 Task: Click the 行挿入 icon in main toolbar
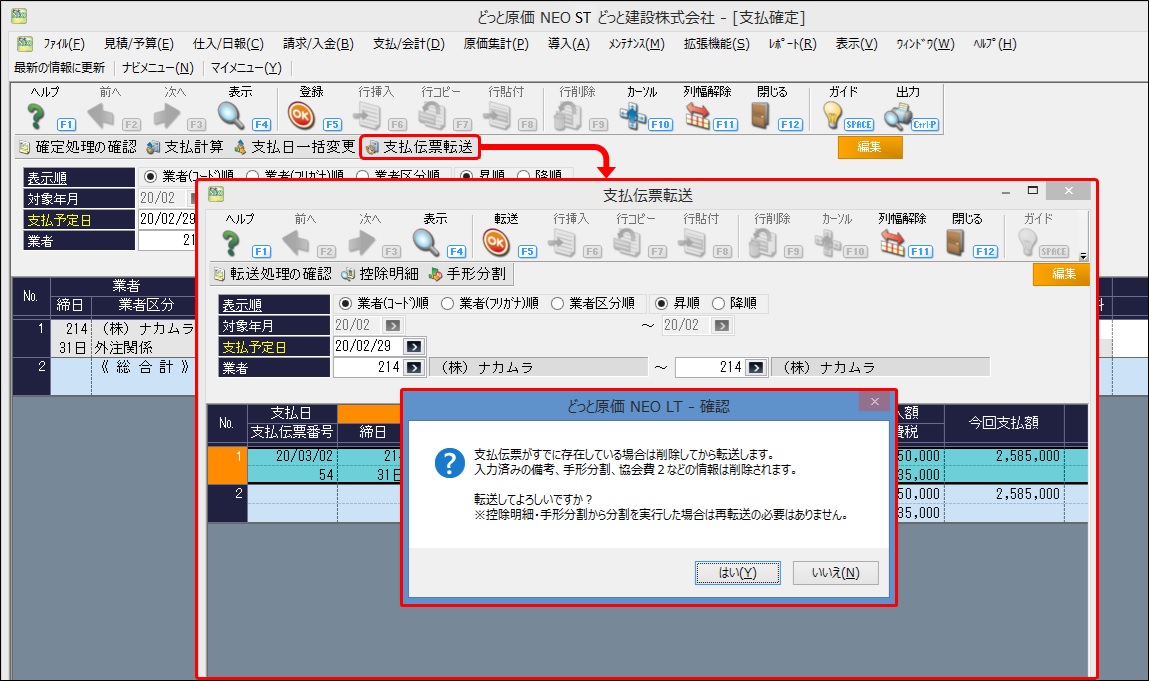click(x=367, y=116)
